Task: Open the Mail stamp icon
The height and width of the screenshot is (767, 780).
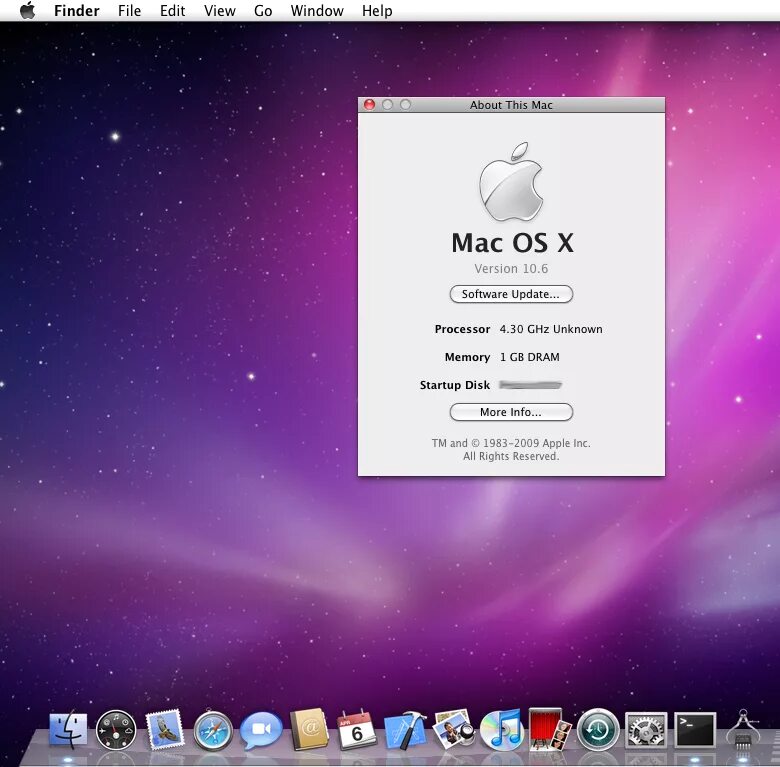Action: pos(165,730)
